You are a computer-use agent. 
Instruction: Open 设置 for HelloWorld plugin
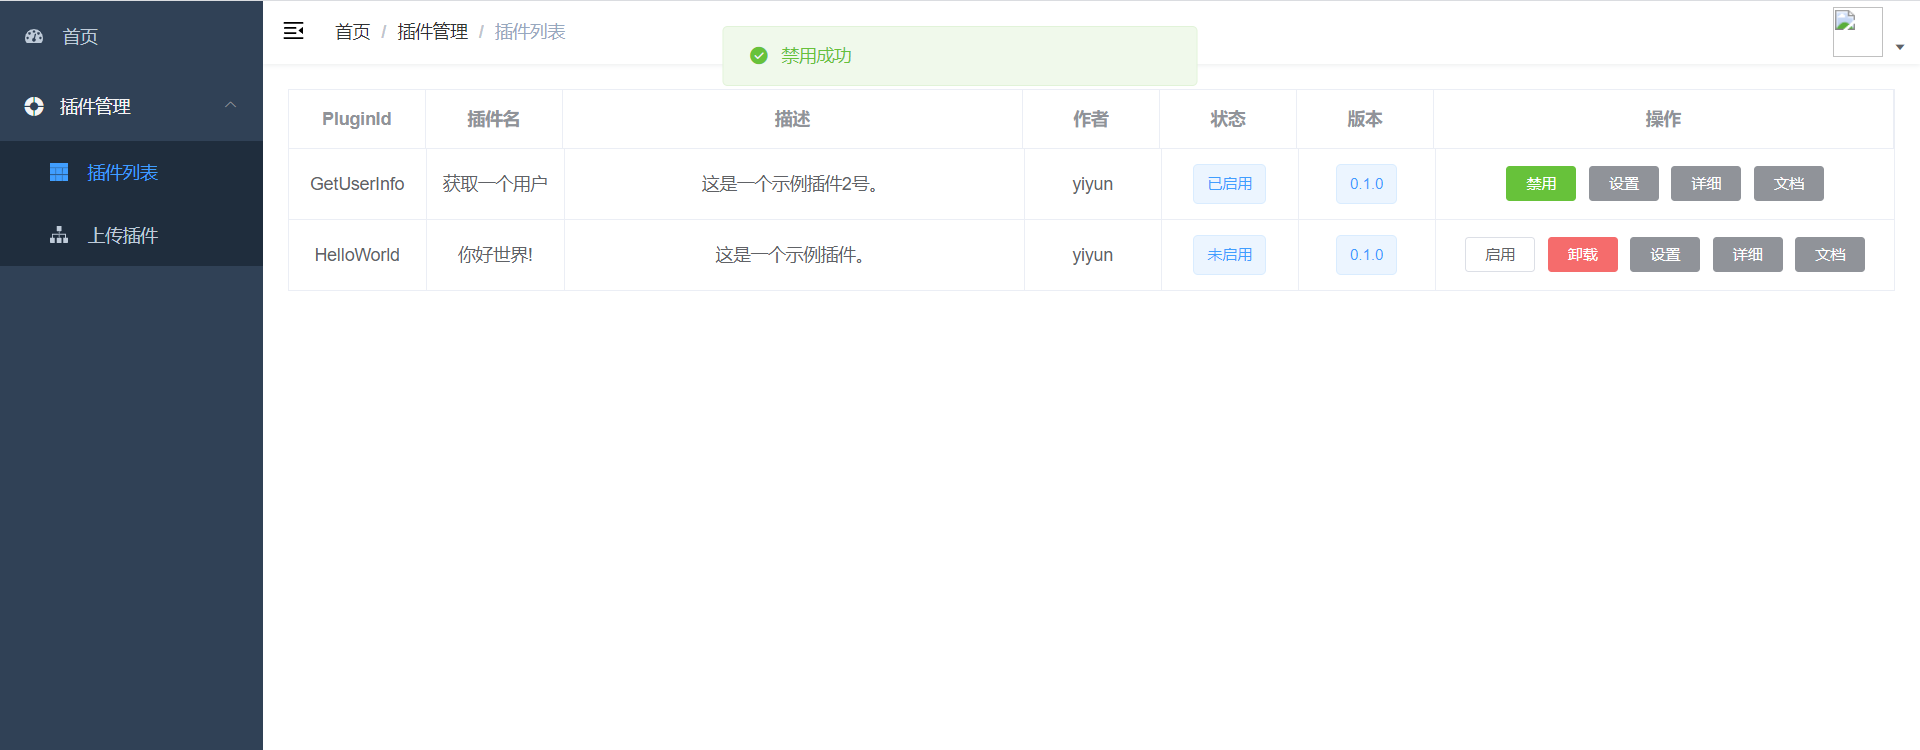(1665, 255)
